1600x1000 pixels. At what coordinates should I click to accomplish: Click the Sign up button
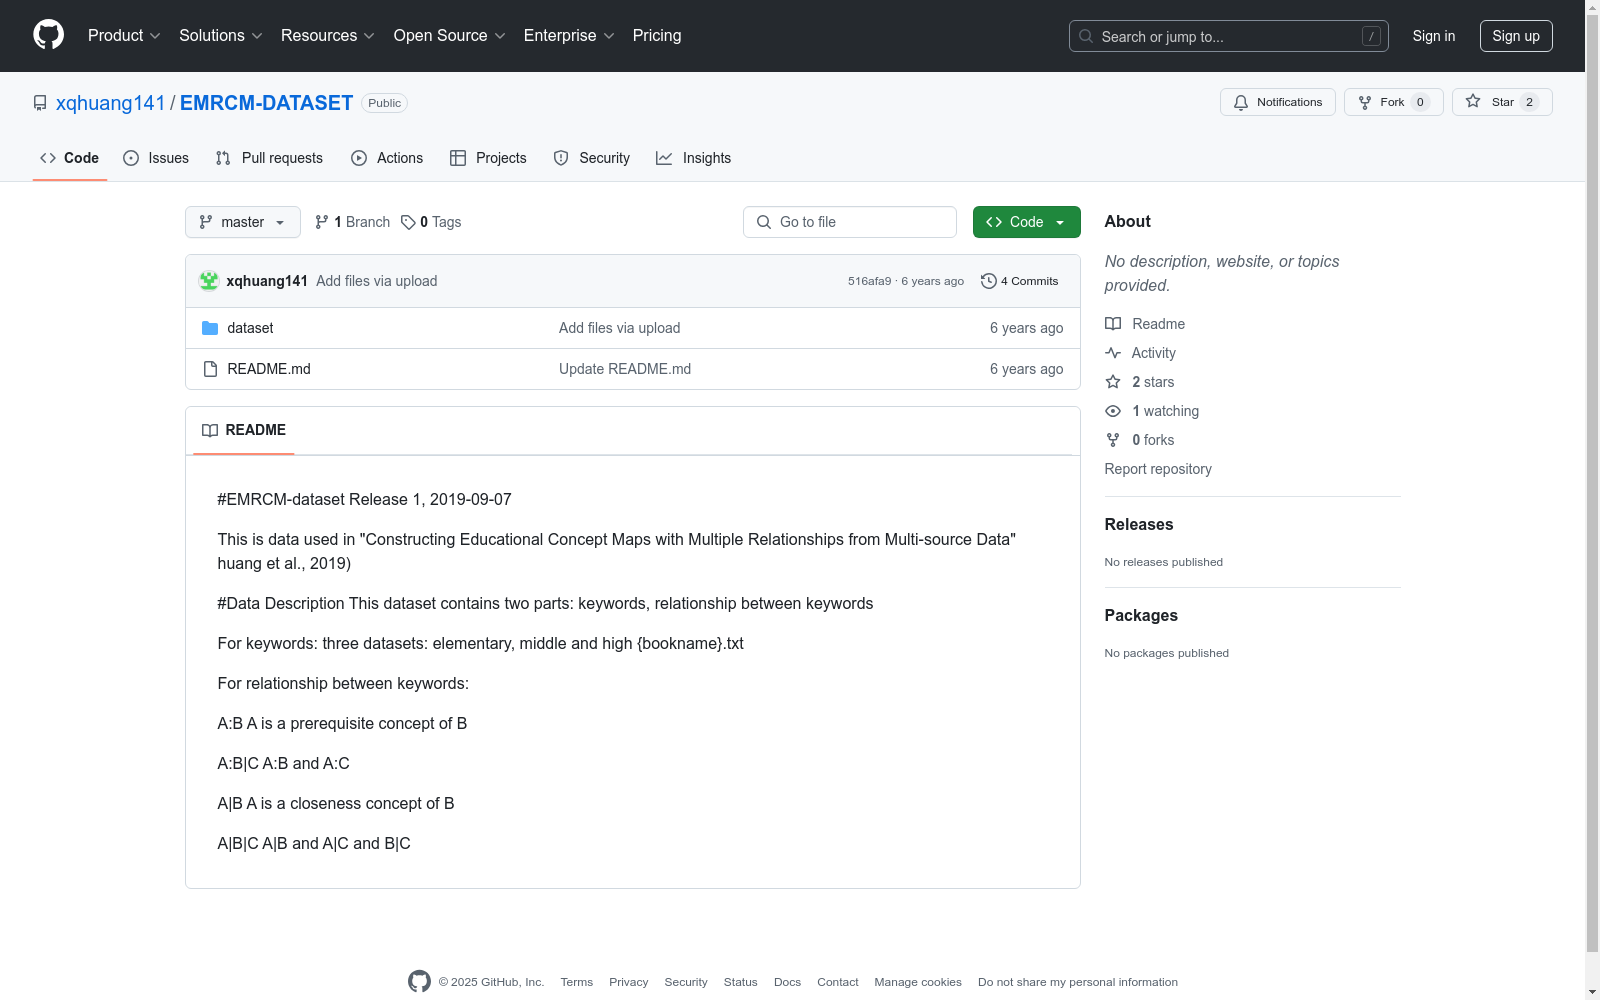pos(1516,36)
